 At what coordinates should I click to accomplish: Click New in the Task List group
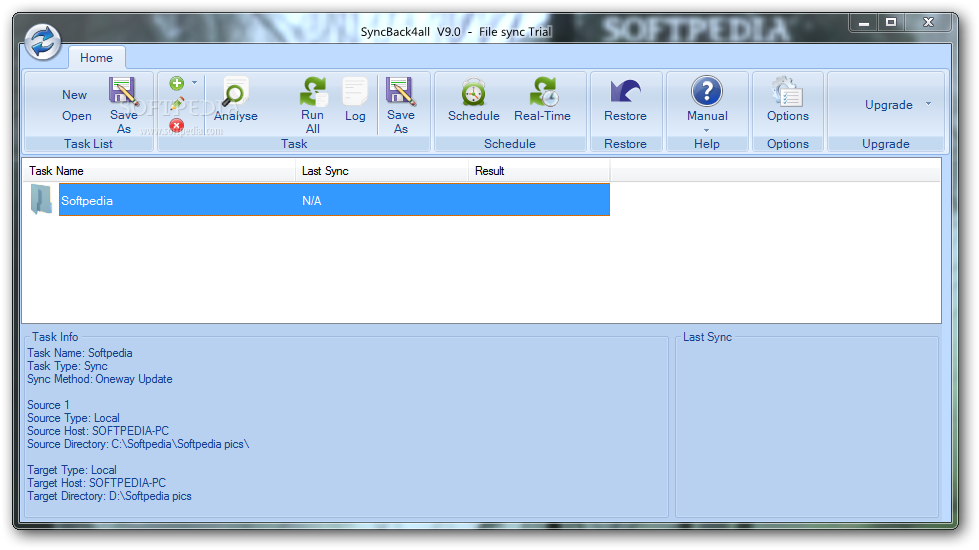coord(74,95)
